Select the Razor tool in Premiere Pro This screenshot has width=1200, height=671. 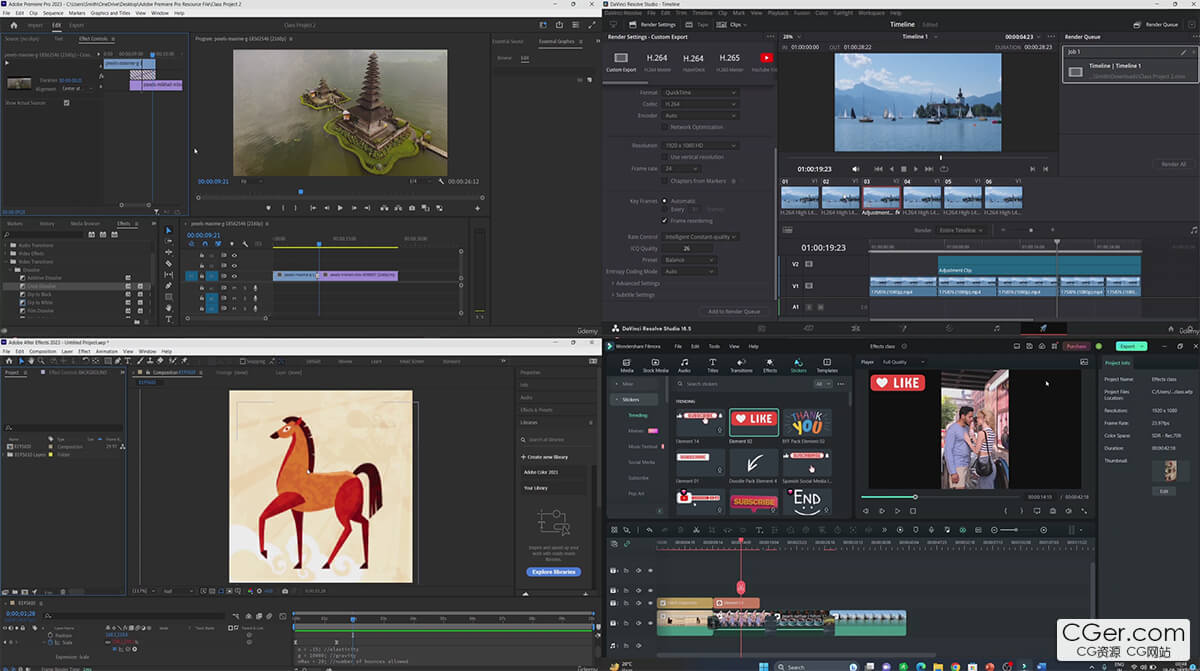(x=168, y=264)
